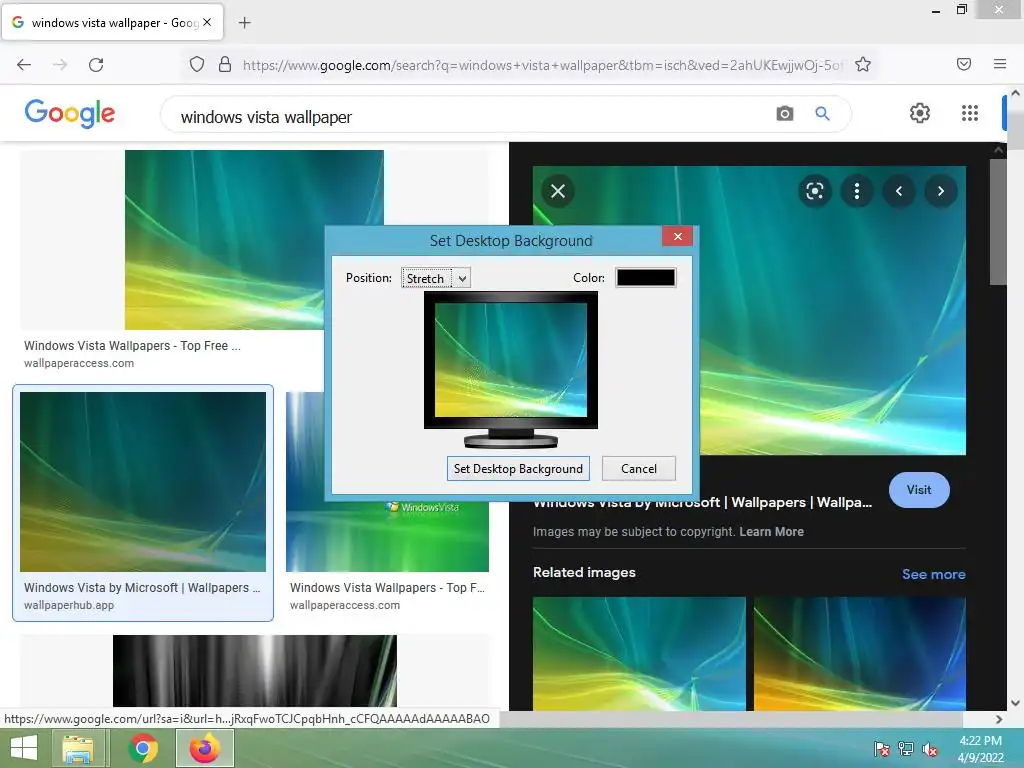This screenshot has width=1024, height=768.
Task: Click the Google logo
Action: [x=70, y=114]
